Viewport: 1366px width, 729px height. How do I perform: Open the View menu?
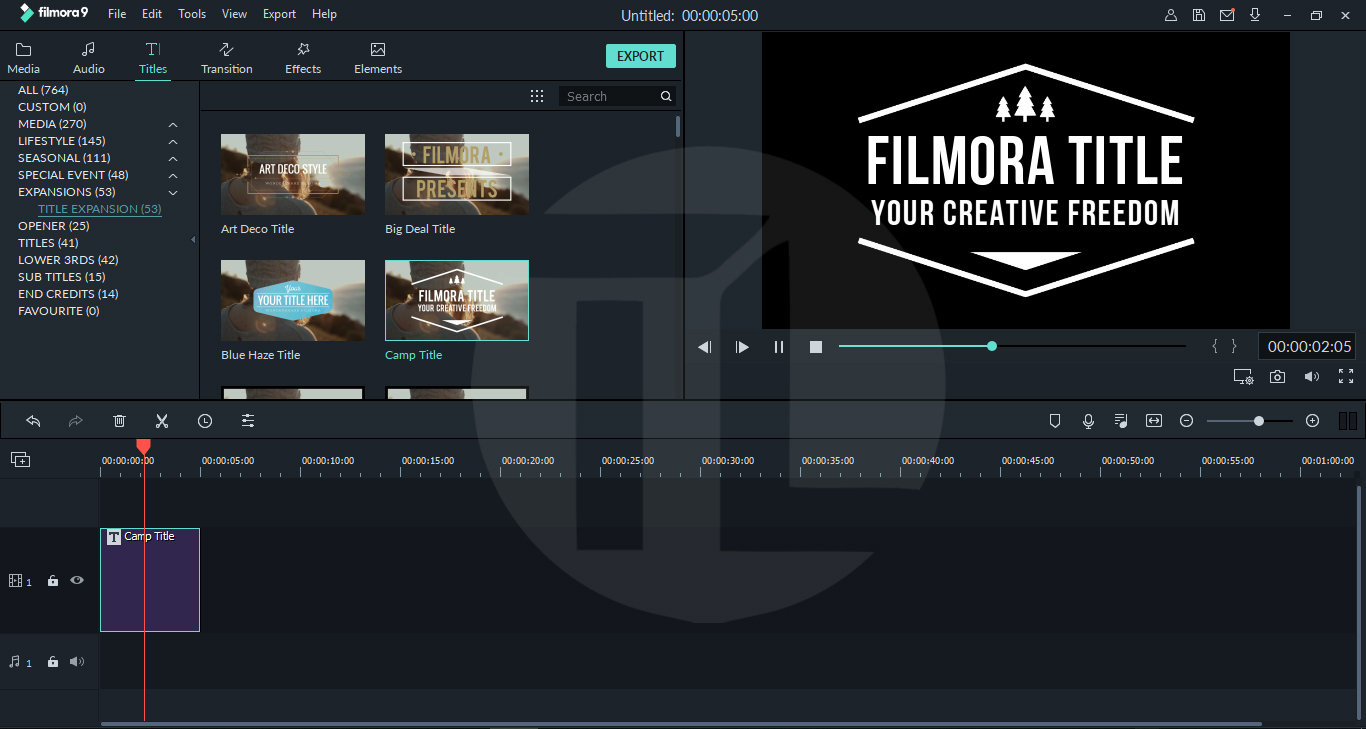tap(235, 14)
